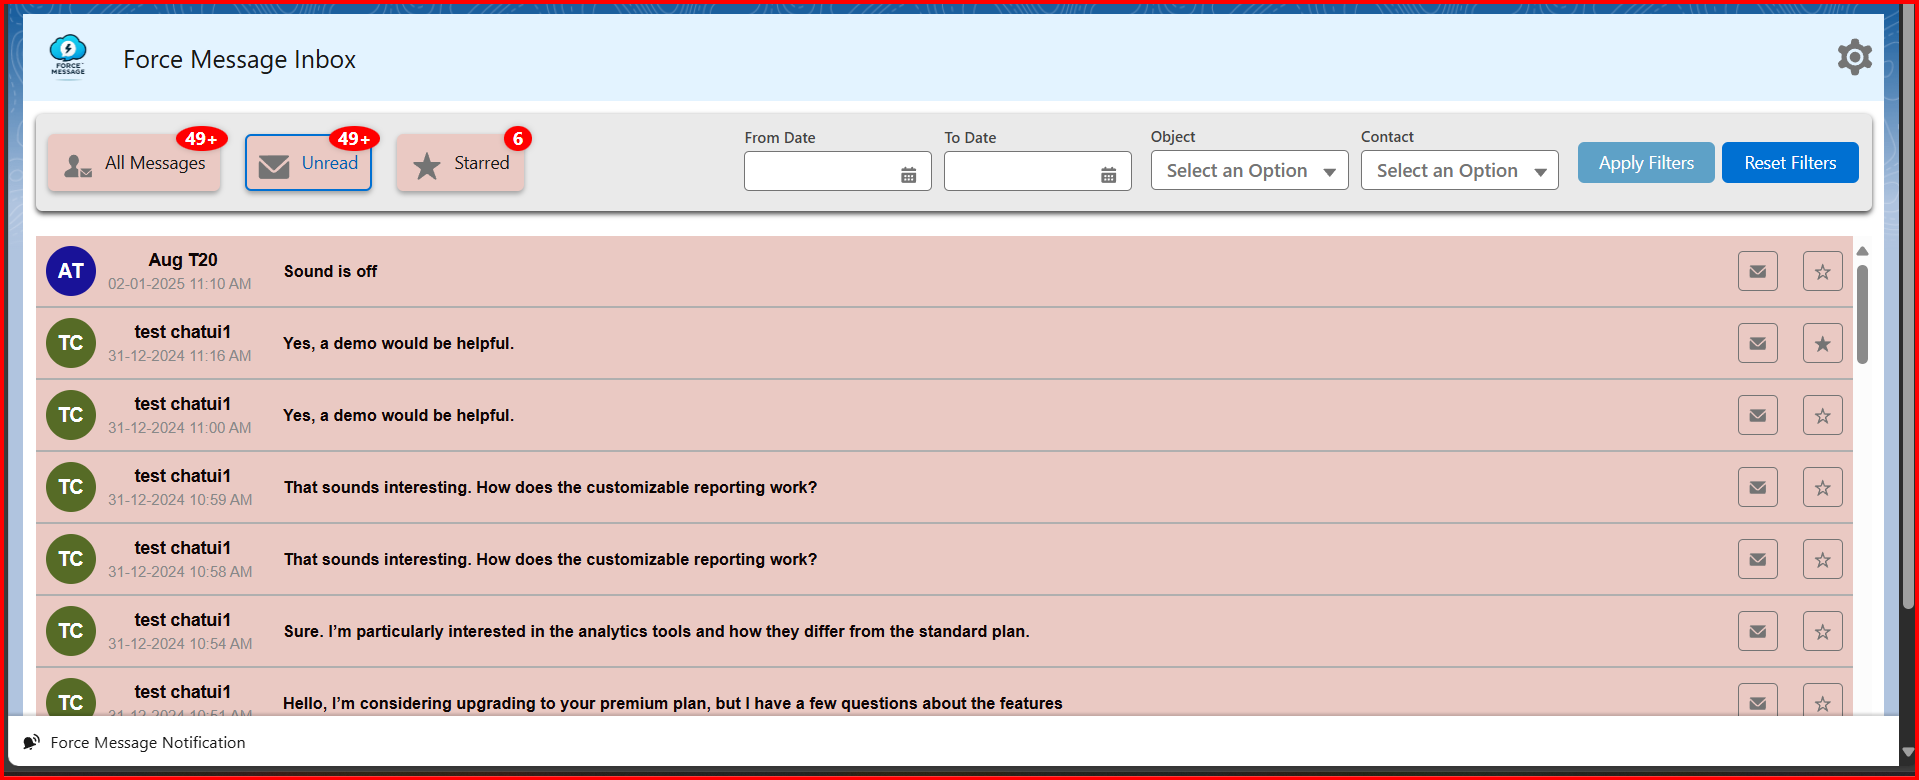Click the Apply Filters button
This screenshot has width=1919, height=780.
click(1645, 163)
